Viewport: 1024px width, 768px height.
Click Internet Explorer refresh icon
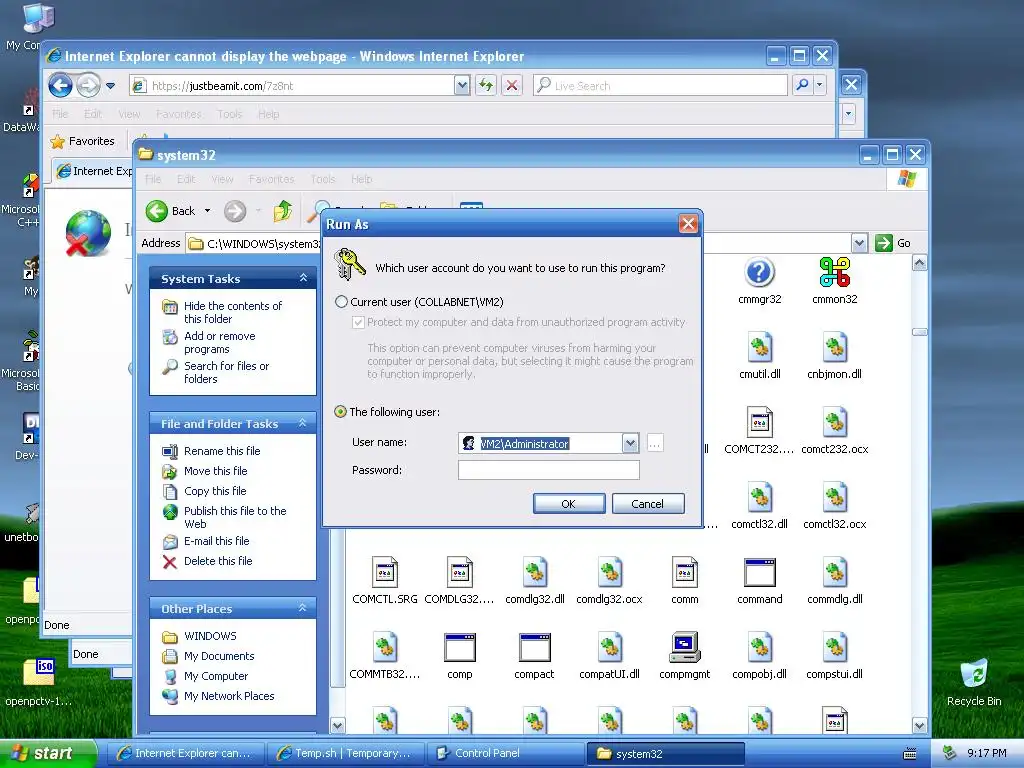pos(486,86)
